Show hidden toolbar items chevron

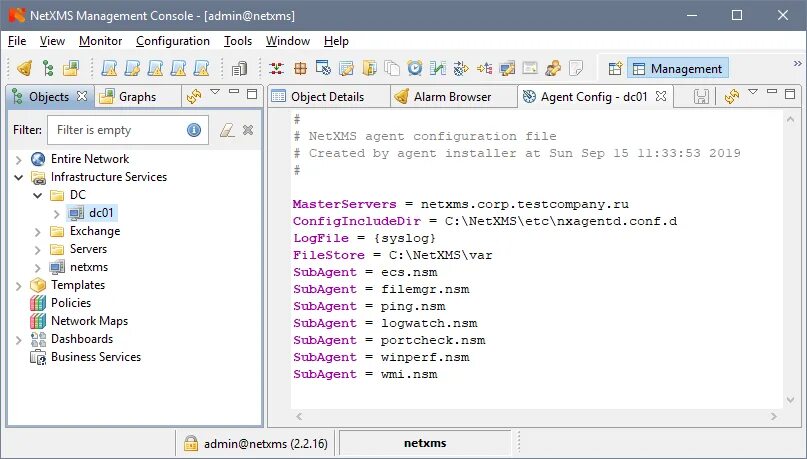point(797,64)
